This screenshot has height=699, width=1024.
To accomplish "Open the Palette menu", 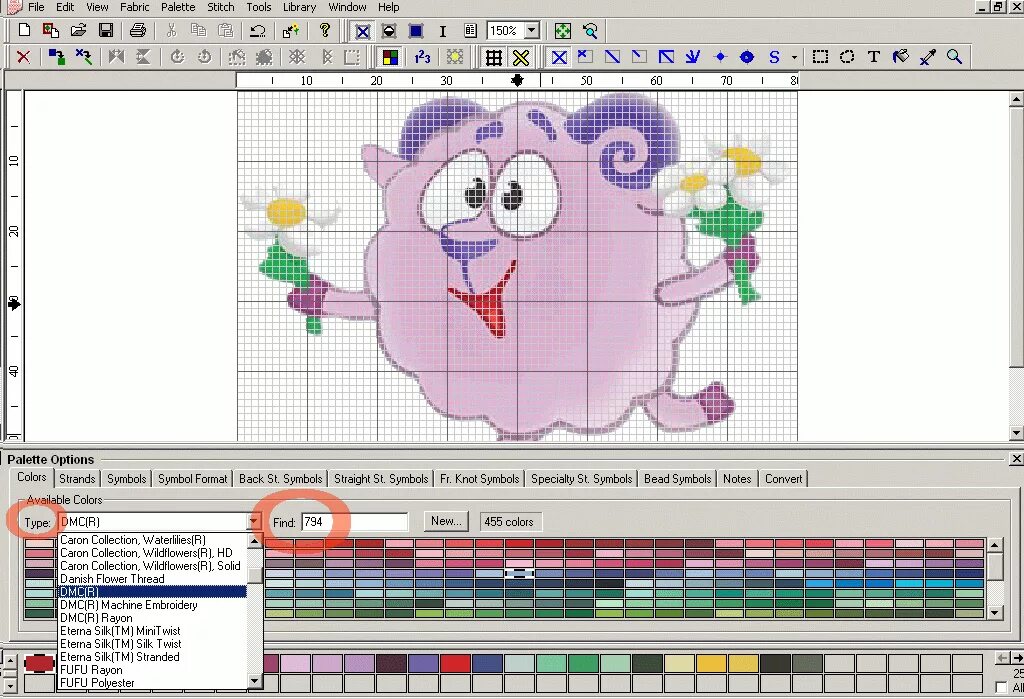I will (178, 7).
